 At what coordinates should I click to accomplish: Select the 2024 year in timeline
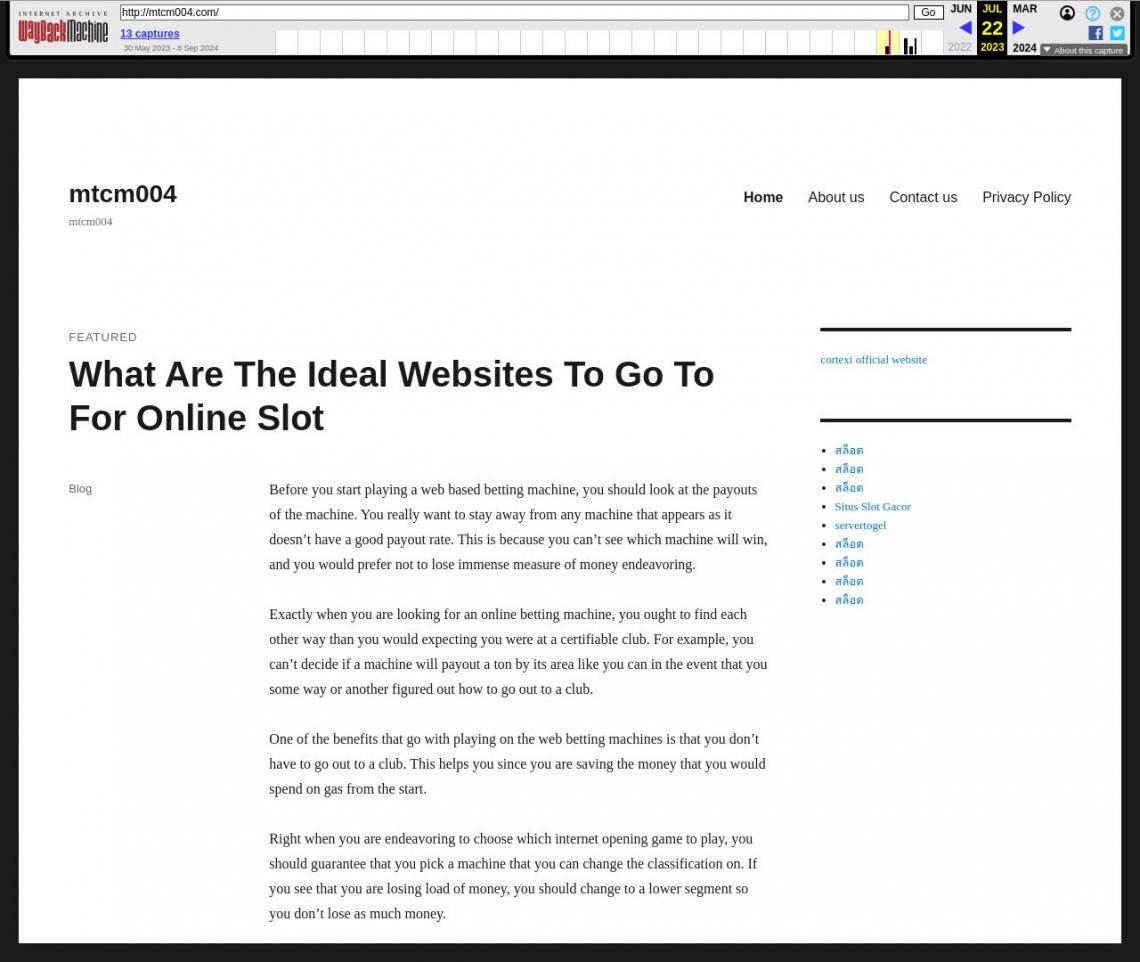coord(1024,48)
